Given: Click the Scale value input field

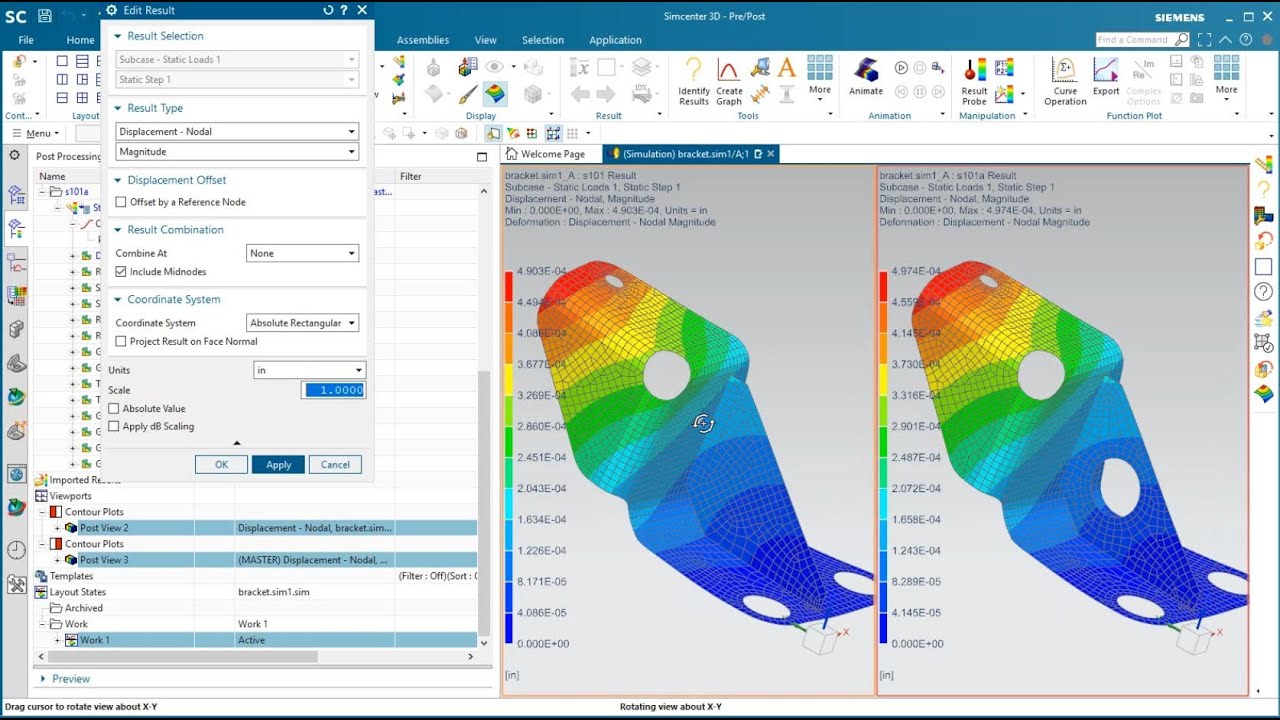Looking at the screenshot, I should (x=334, y=391).
